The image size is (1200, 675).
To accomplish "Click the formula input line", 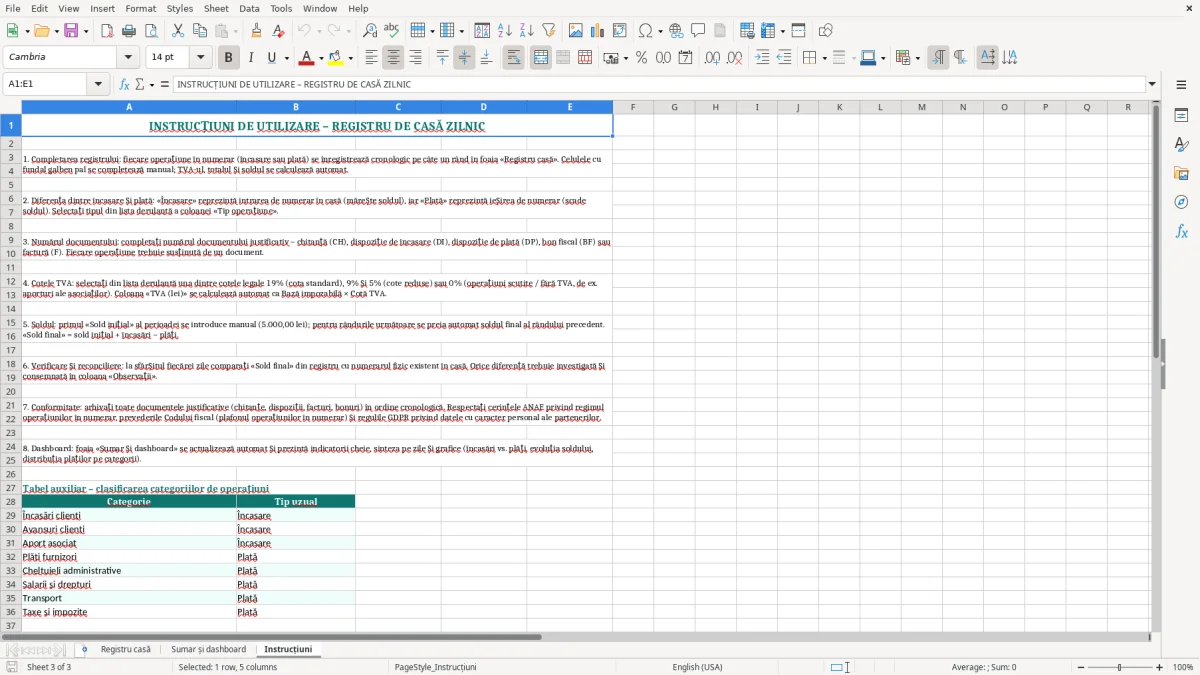I will coord(658,85).
